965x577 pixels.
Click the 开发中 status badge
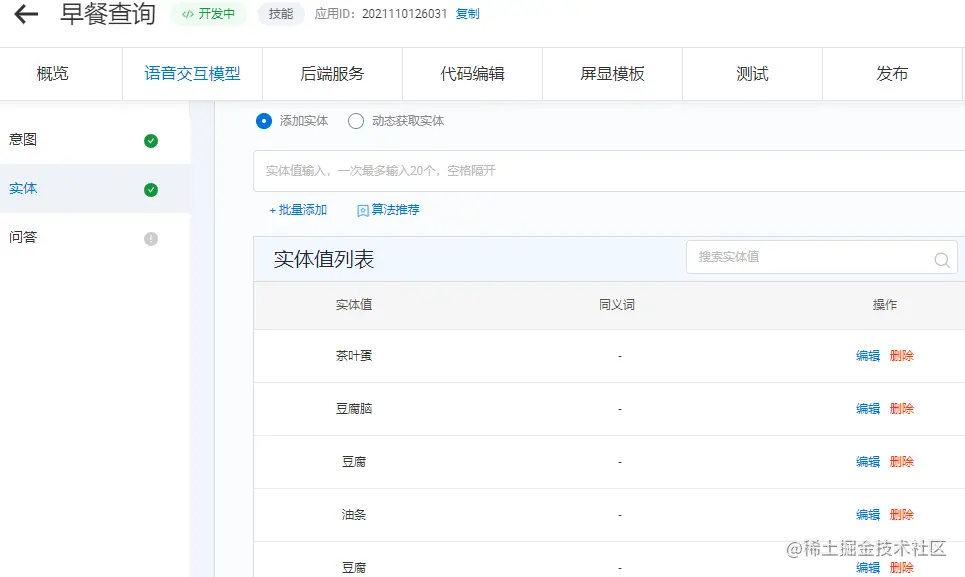(209, 14)
